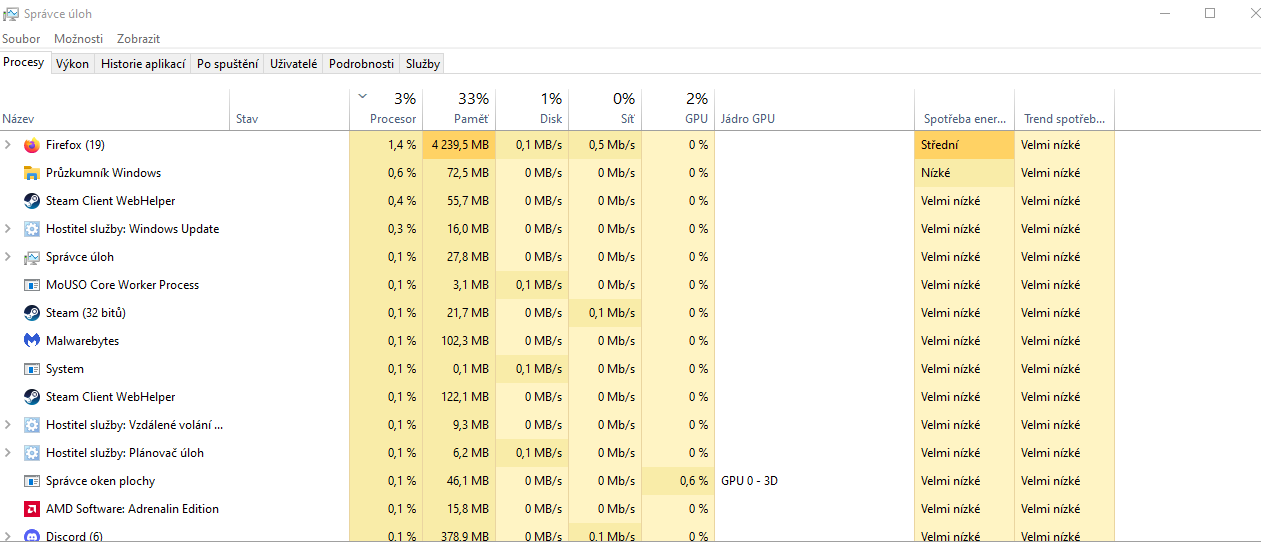This screenshot has width=1261, height=545.
Task: Switch to the Výkon tab
Action: [72, 63]
